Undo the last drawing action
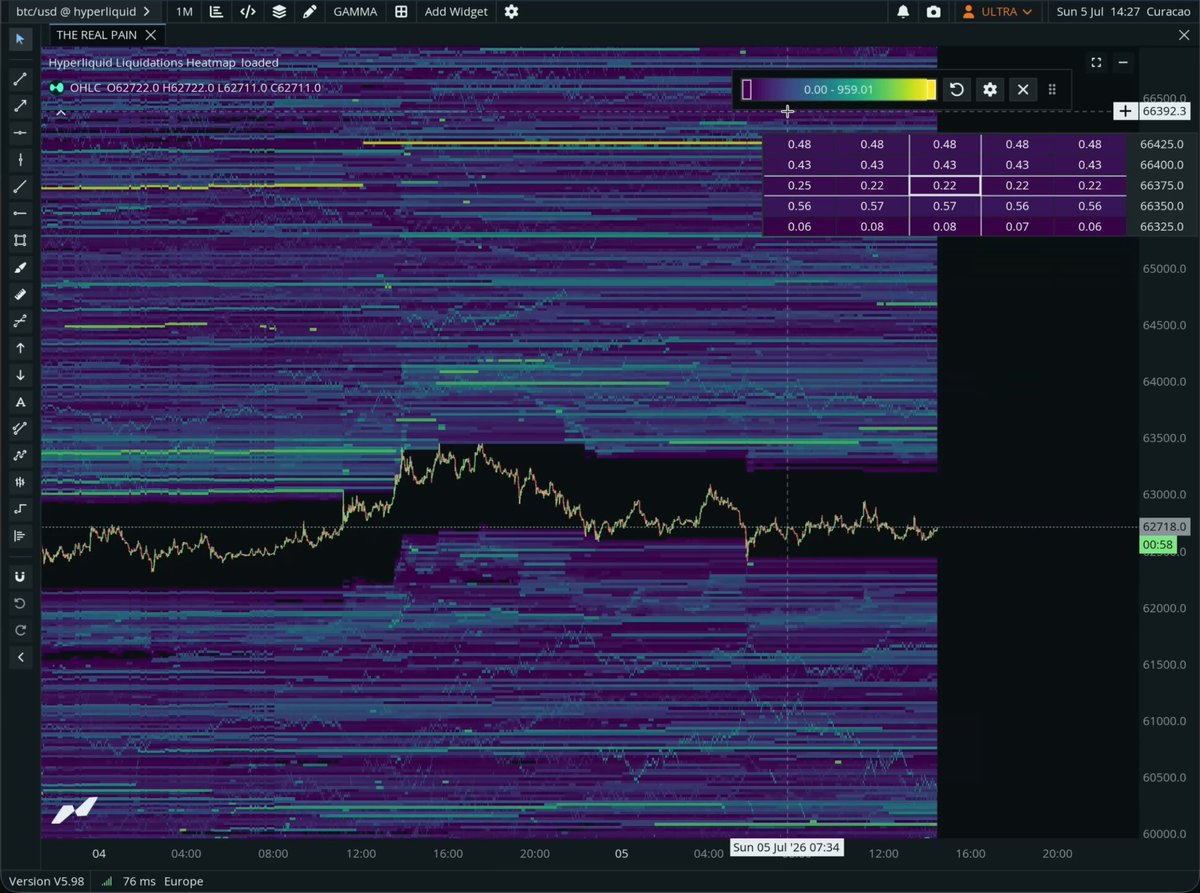This screenshot has height=893, width=1200. click(20, 604)
